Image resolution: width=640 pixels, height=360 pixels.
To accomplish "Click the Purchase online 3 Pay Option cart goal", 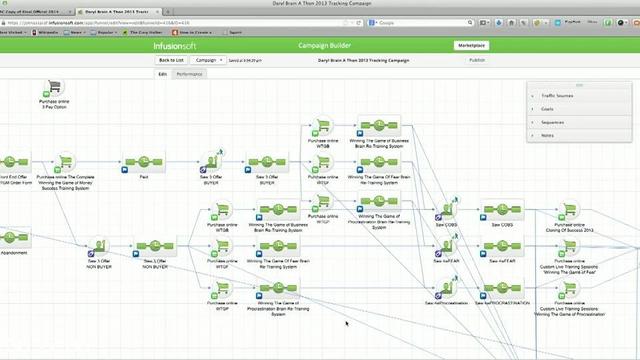I will point(54,87).
